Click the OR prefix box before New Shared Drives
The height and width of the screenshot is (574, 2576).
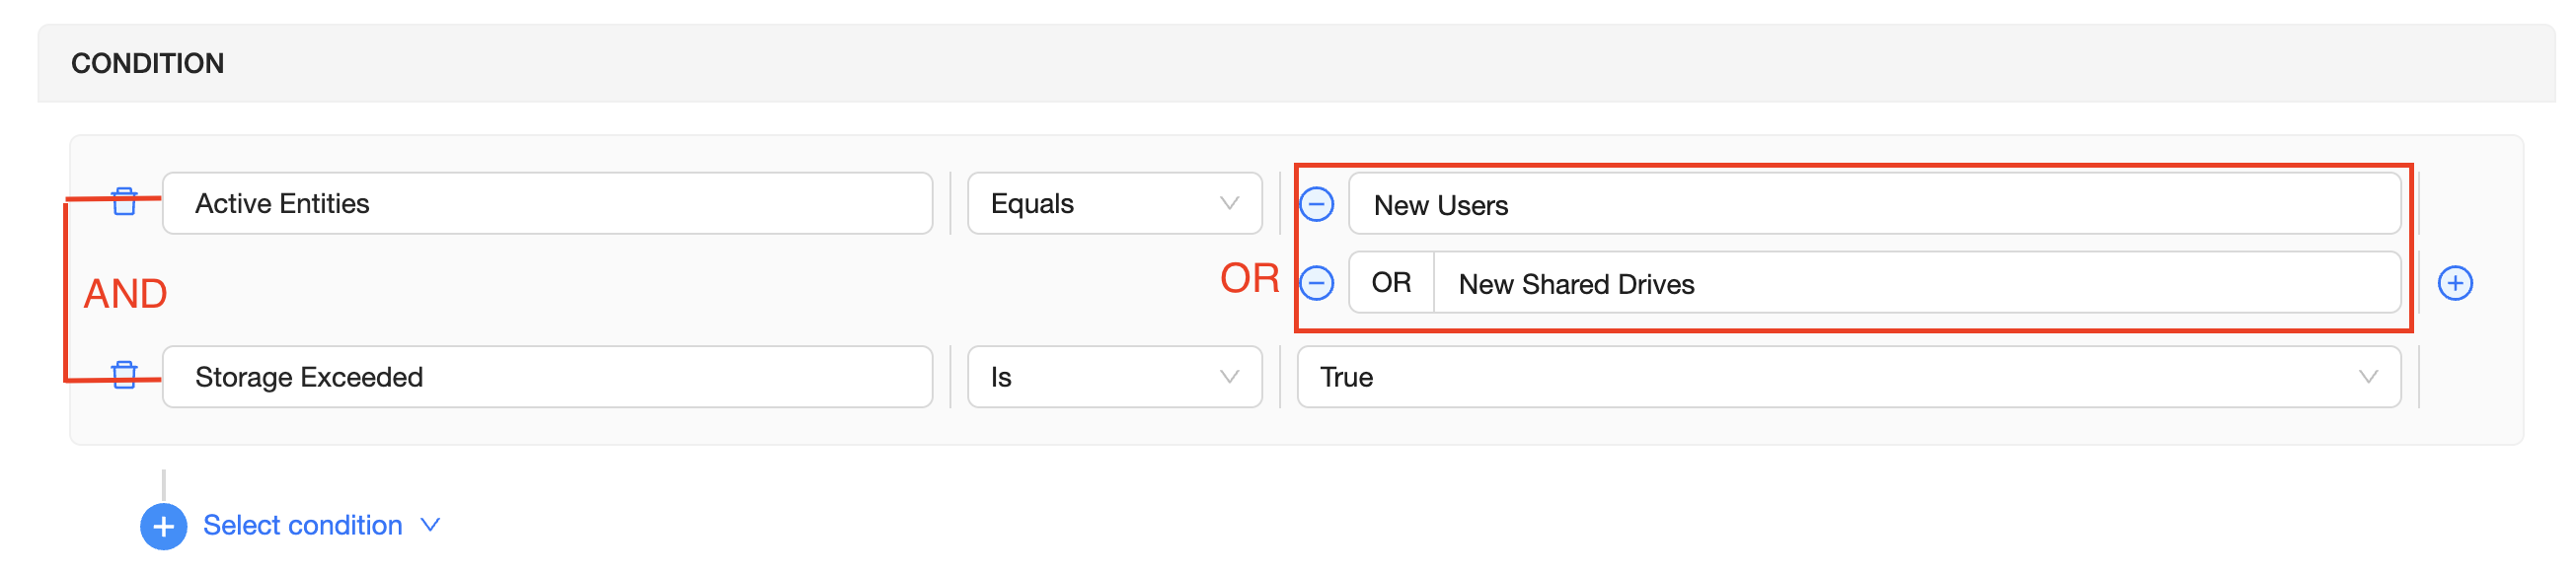[1391, 283]
